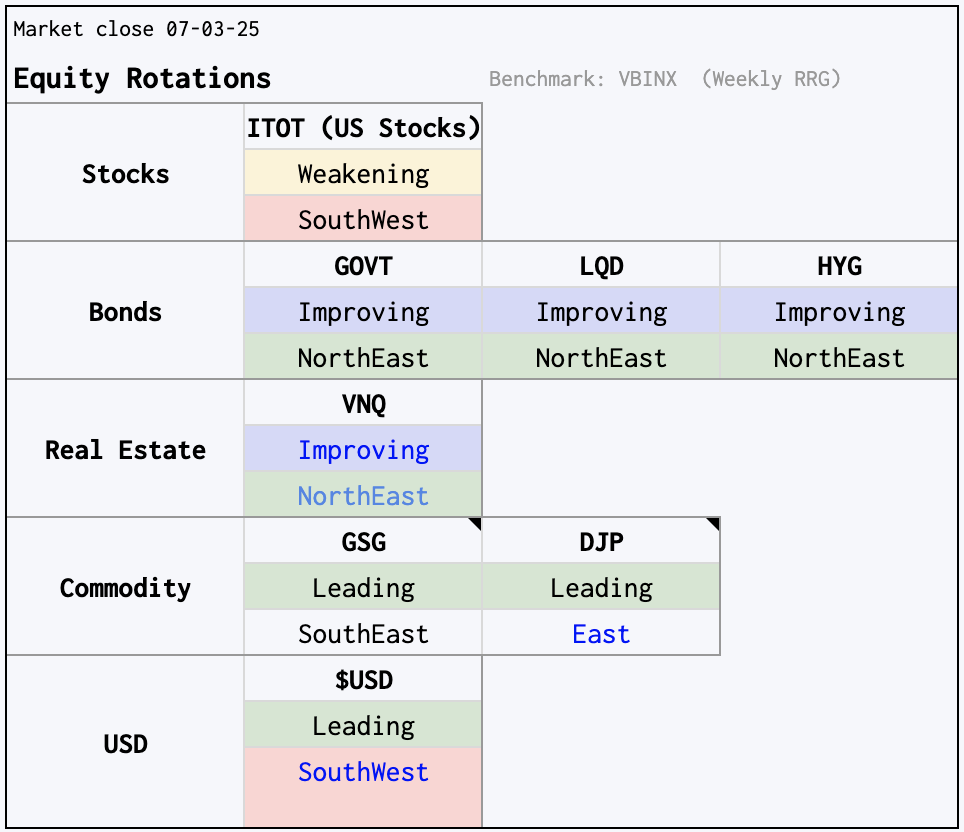Select the GOVT header cell
This screenshot has height=832, width=964.
tap(363, 265)
